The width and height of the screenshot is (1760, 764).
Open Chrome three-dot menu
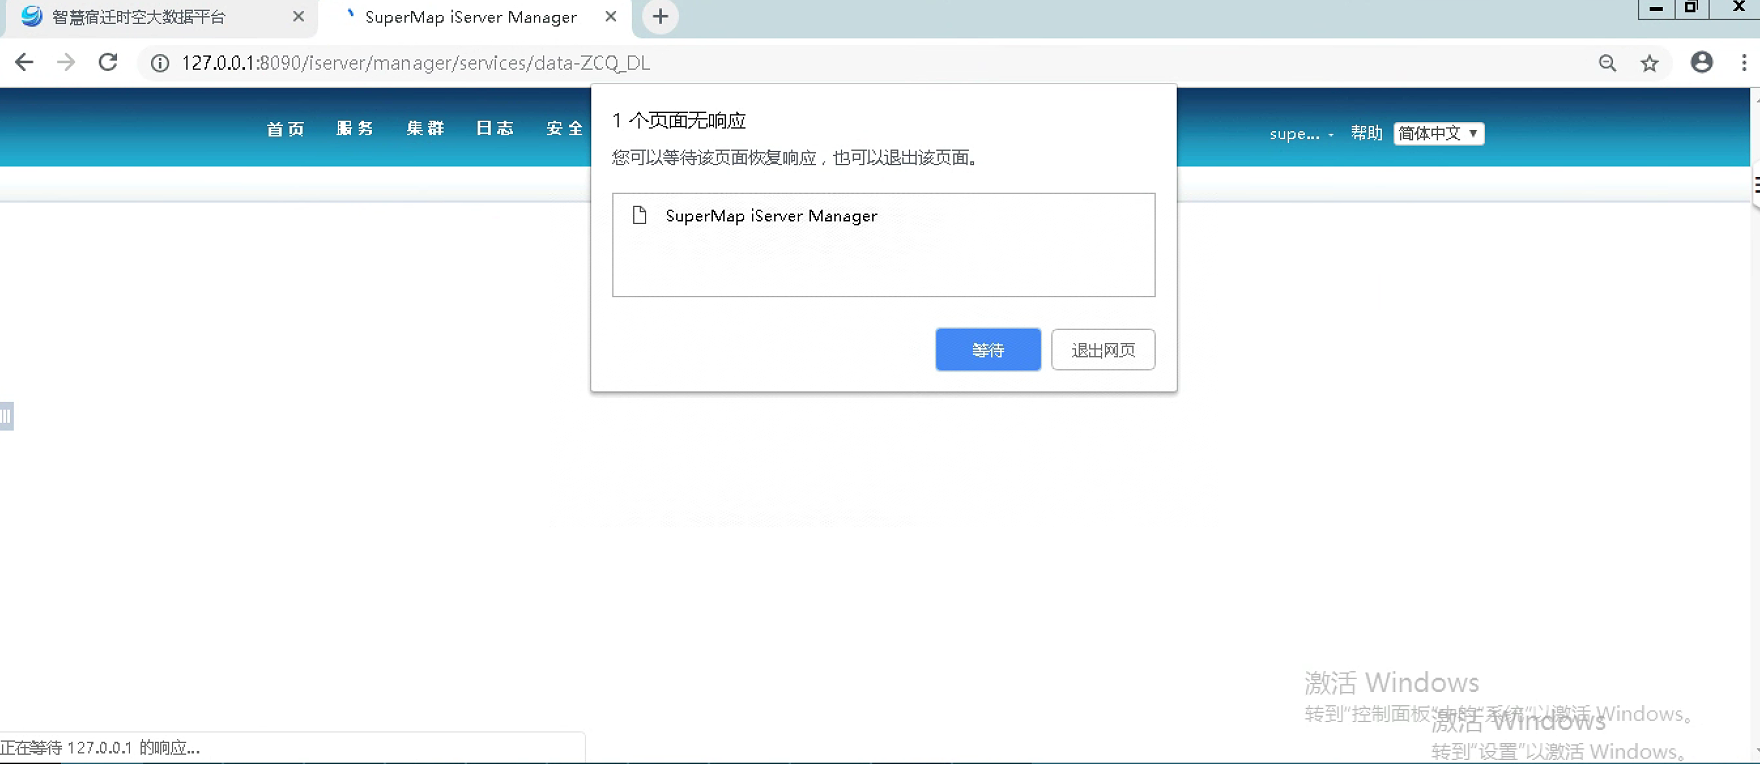(x=1744, y=62)
